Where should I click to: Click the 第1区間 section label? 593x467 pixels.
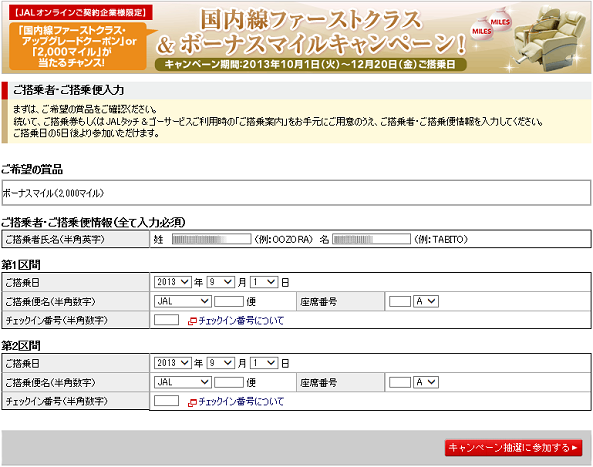point(21,265)
